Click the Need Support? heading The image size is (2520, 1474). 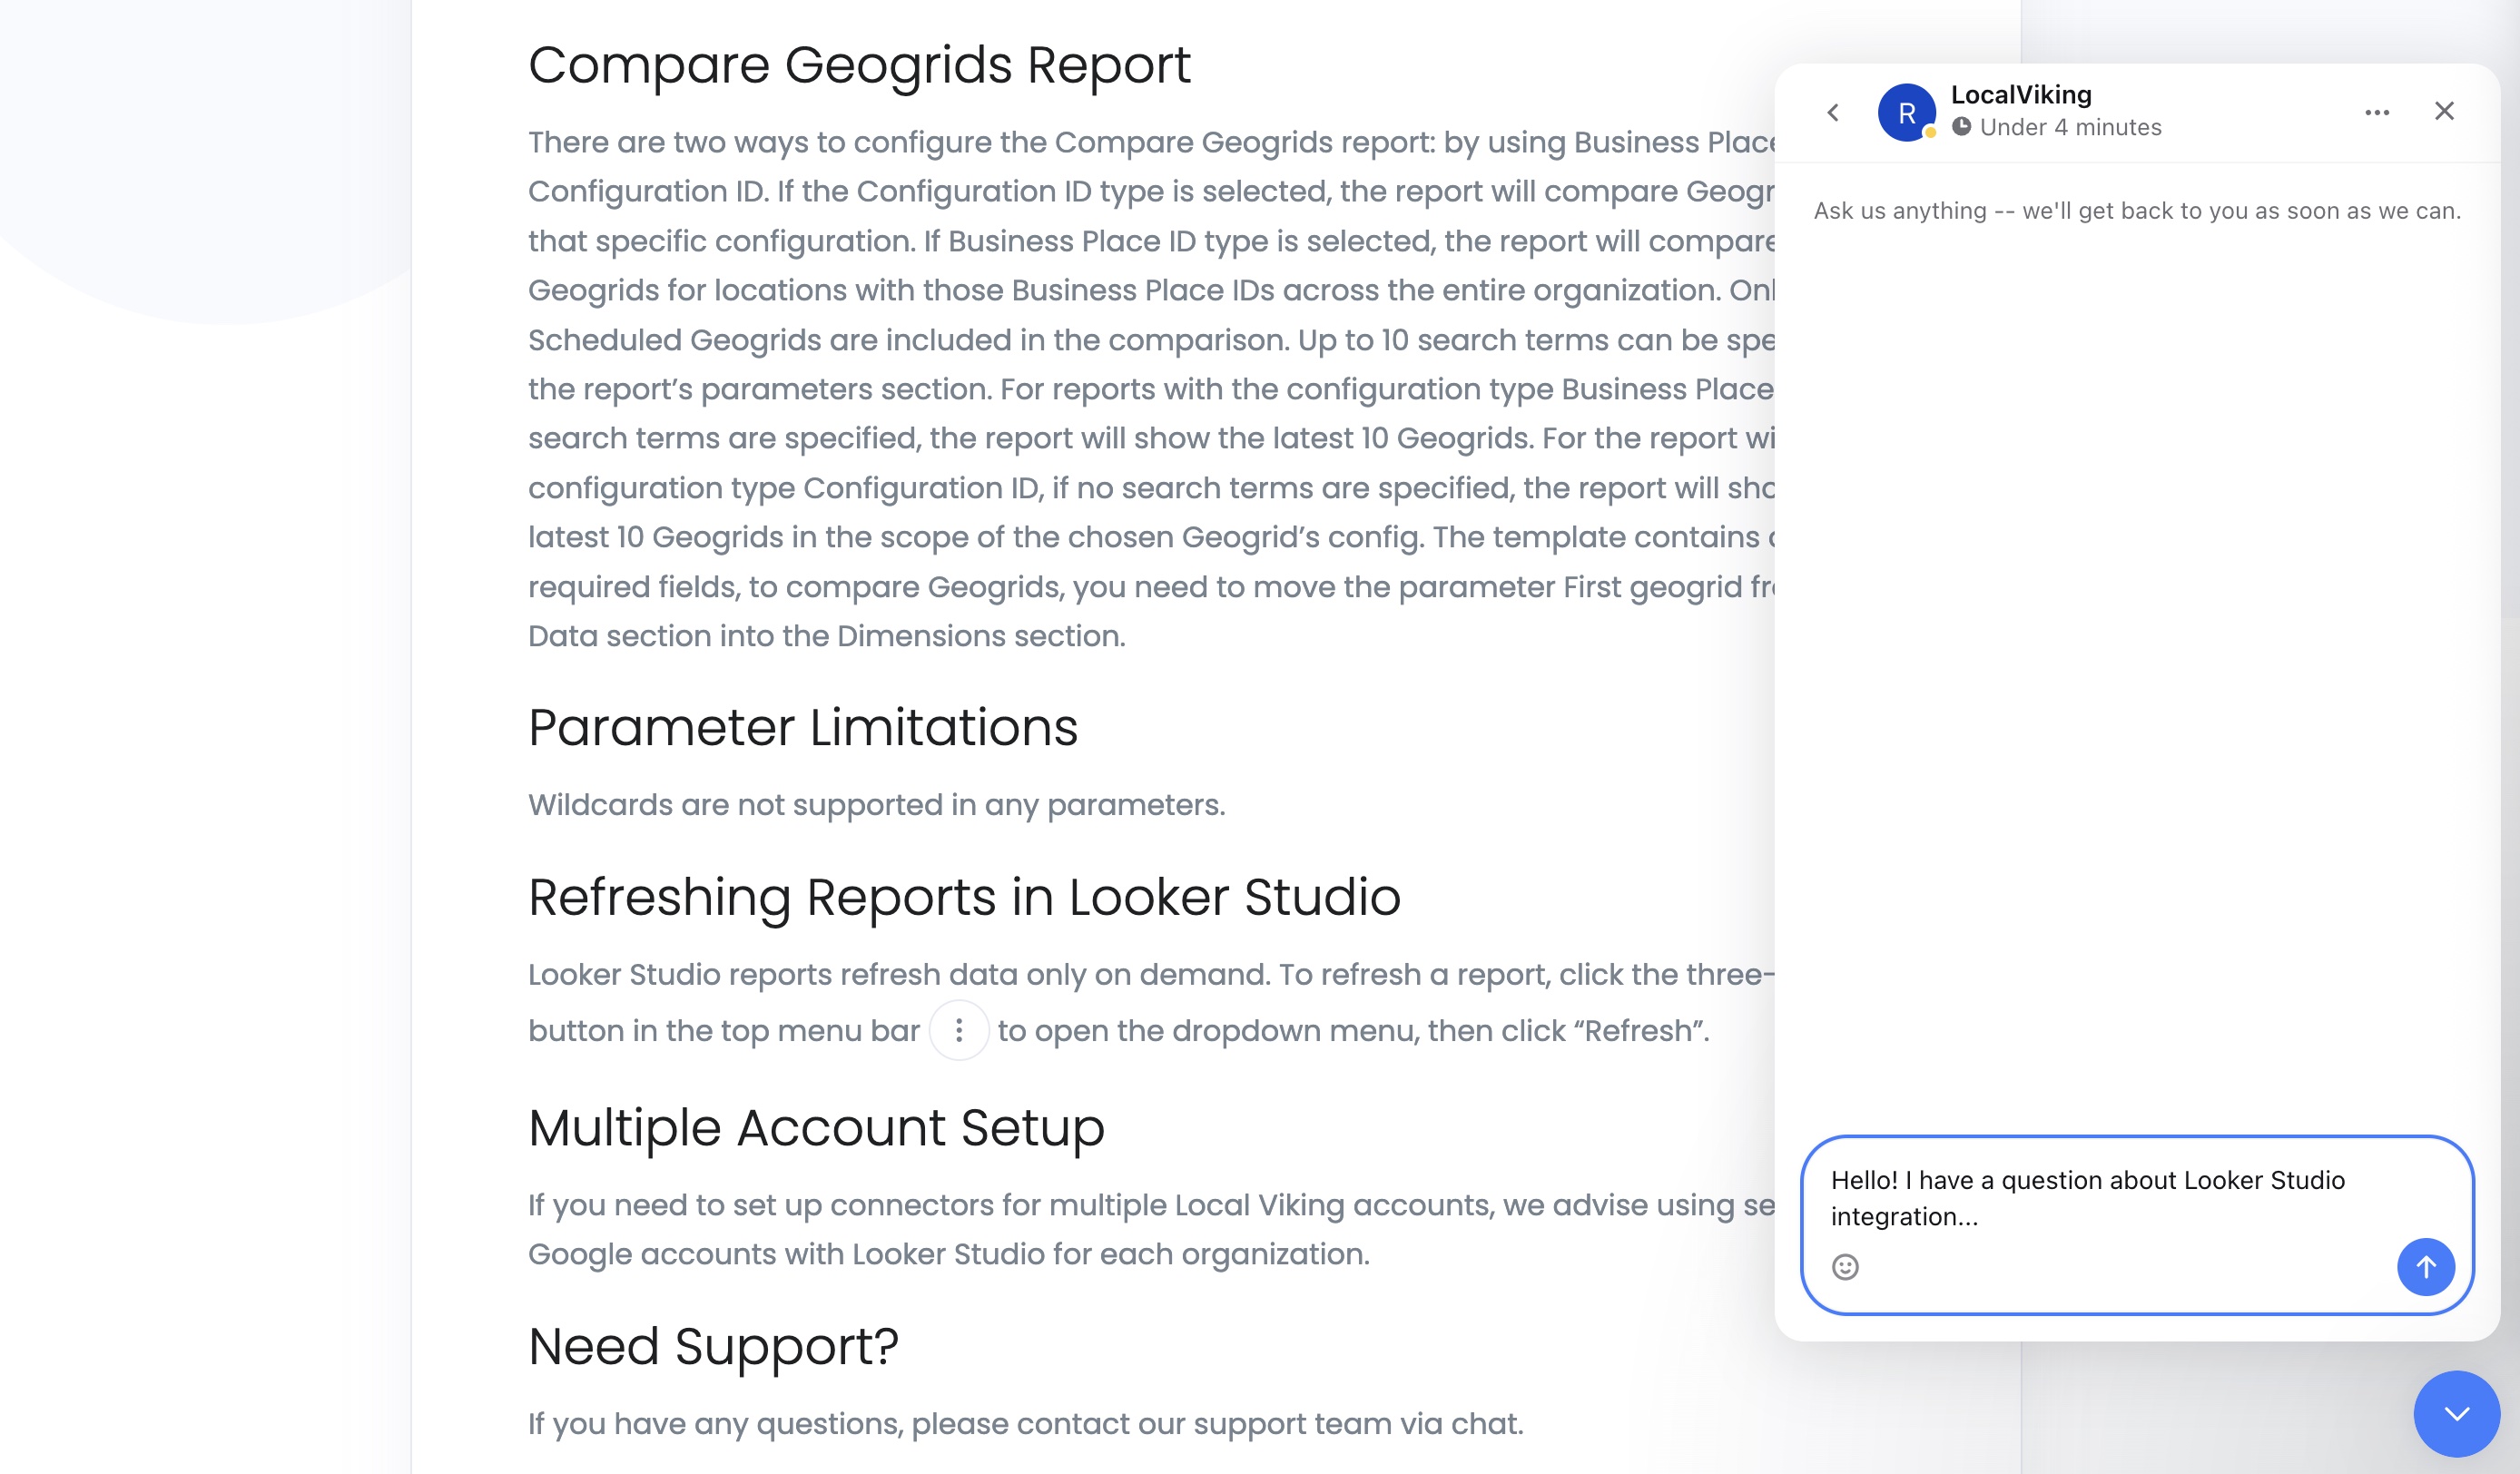click(713, 1346)
